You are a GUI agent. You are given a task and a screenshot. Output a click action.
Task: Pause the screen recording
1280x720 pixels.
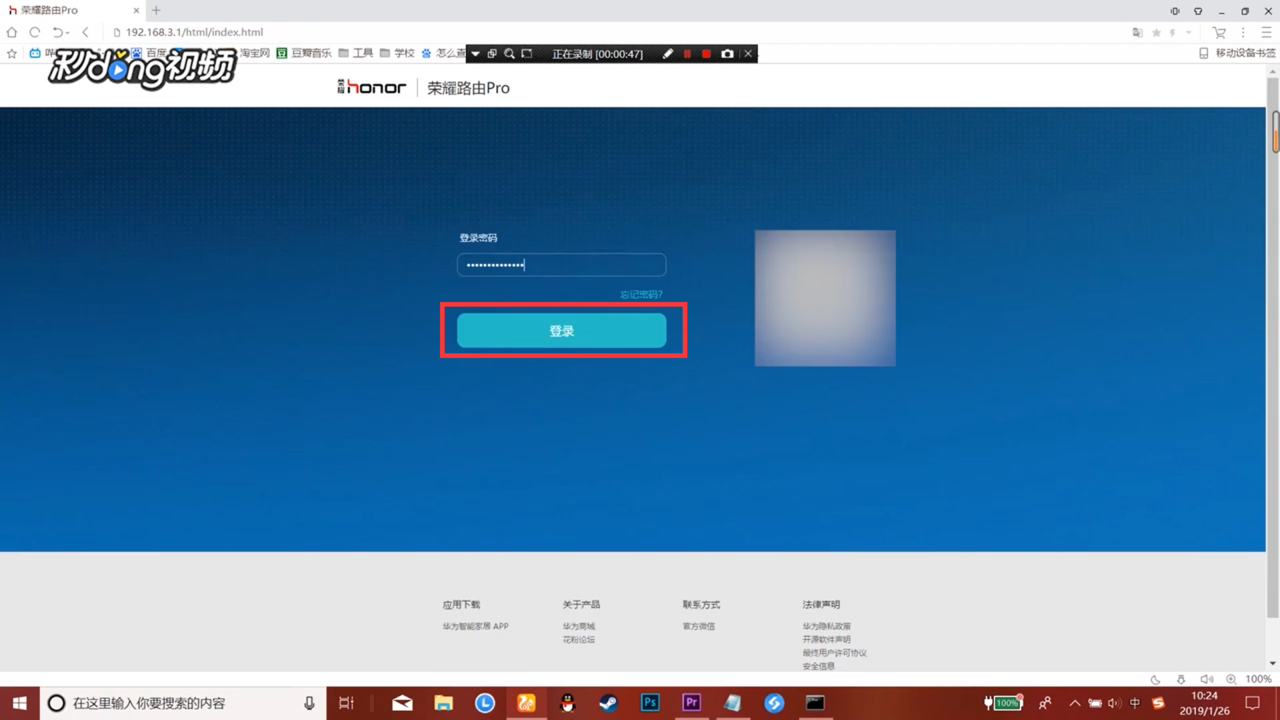687,53
